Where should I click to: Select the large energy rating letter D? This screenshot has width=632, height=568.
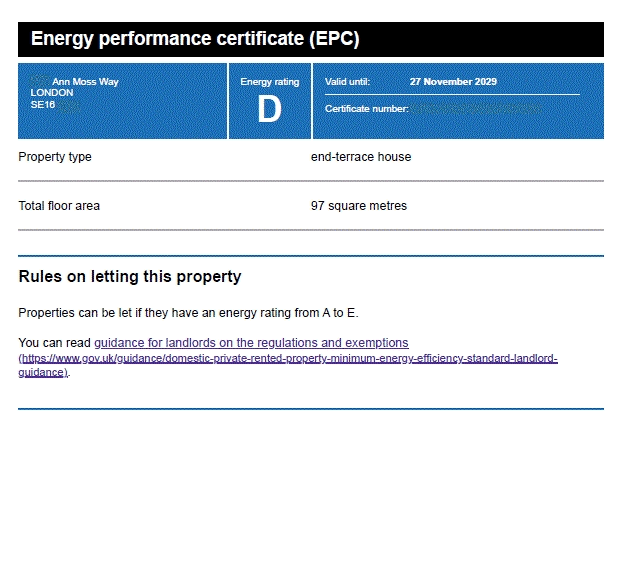(x=269, y=110)
